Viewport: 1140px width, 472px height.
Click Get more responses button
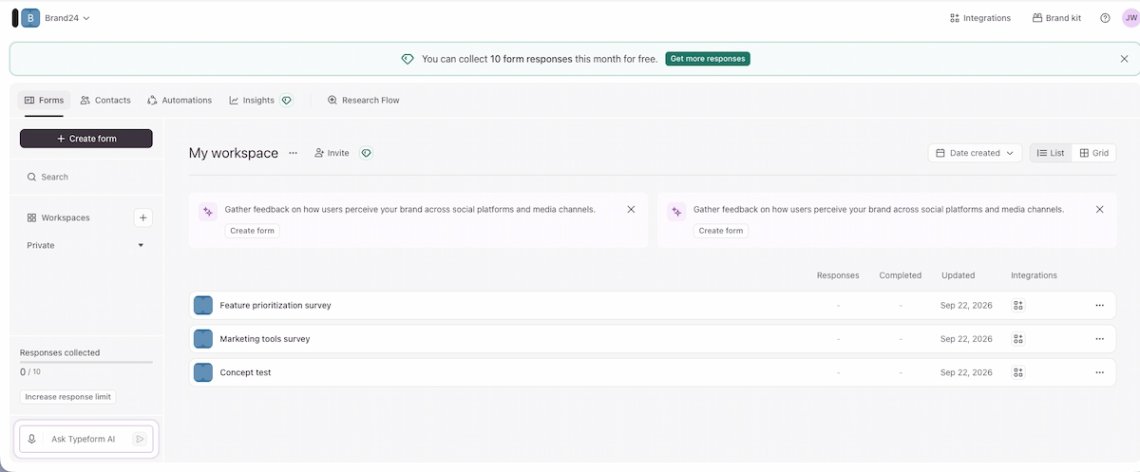pyautogui.click(x=707, y=59)
